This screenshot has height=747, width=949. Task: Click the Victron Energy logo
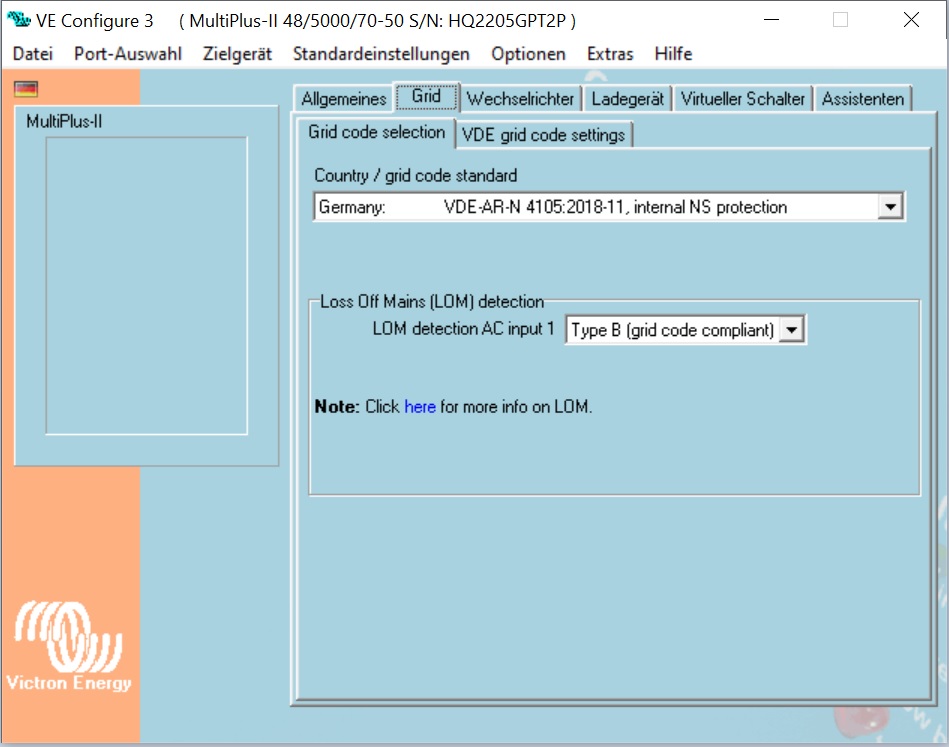68,645
